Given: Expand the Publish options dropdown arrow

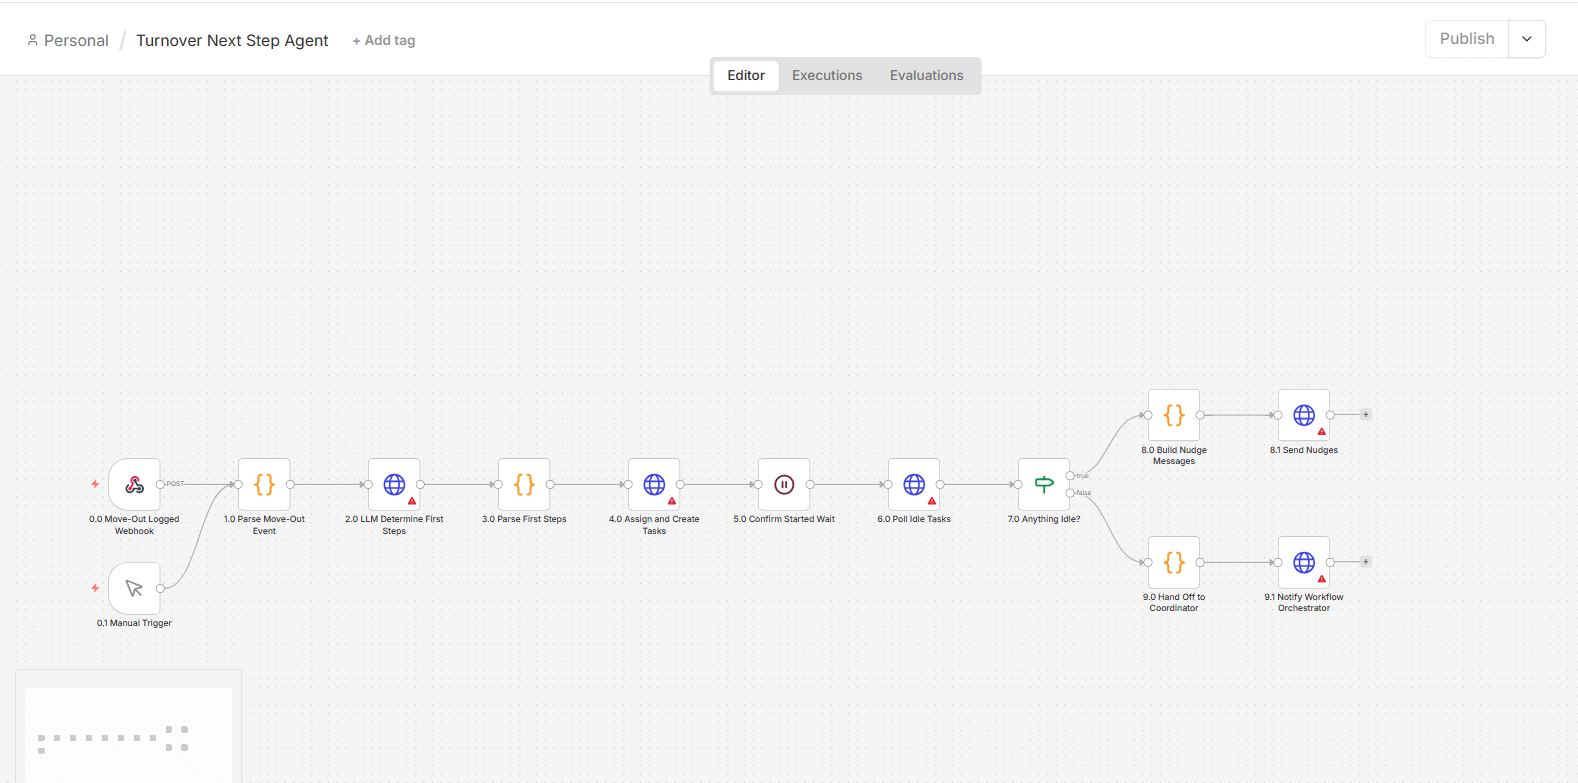Looking at the screenshot, I should click(x=1527, y=39).
